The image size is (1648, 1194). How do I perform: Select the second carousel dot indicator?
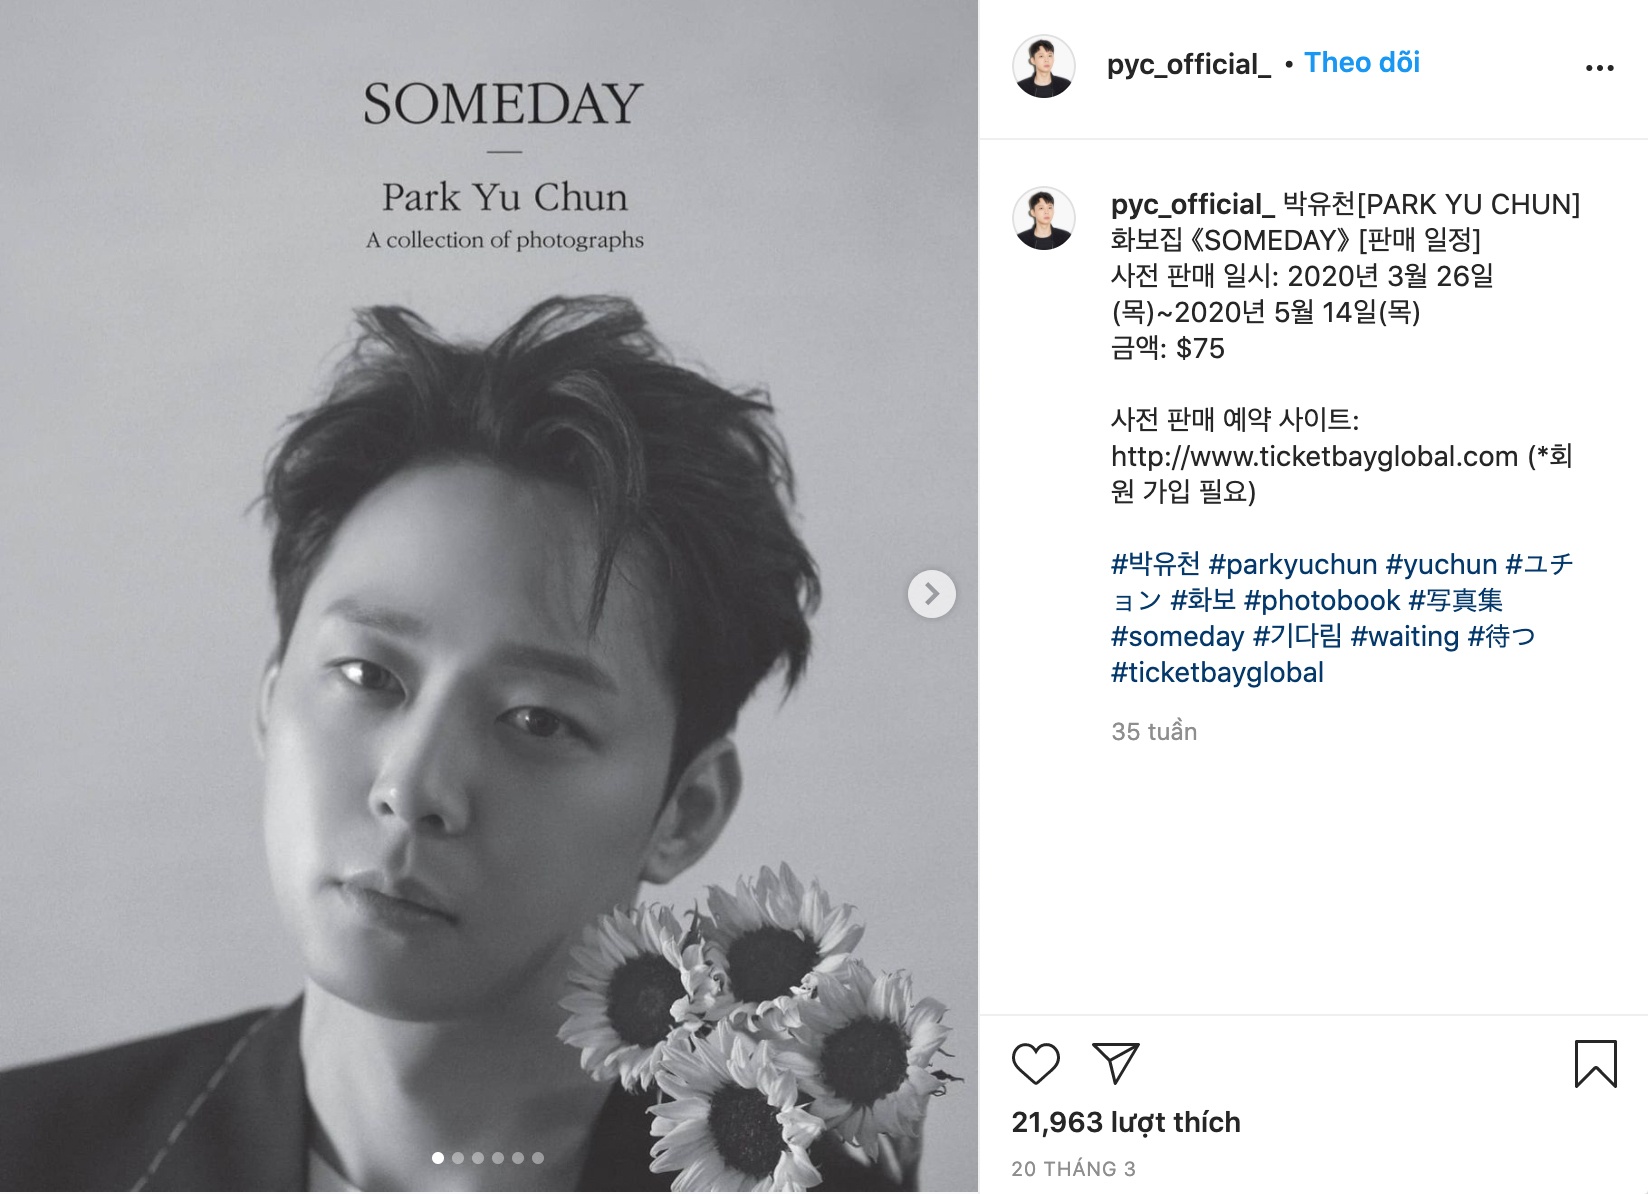pyautogui.click(x=458, y=1158)
